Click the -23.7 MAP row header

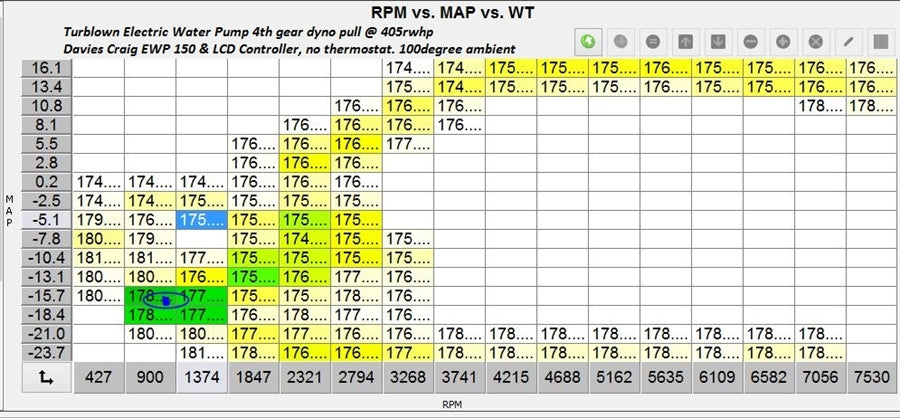click(x=46, y=353)
